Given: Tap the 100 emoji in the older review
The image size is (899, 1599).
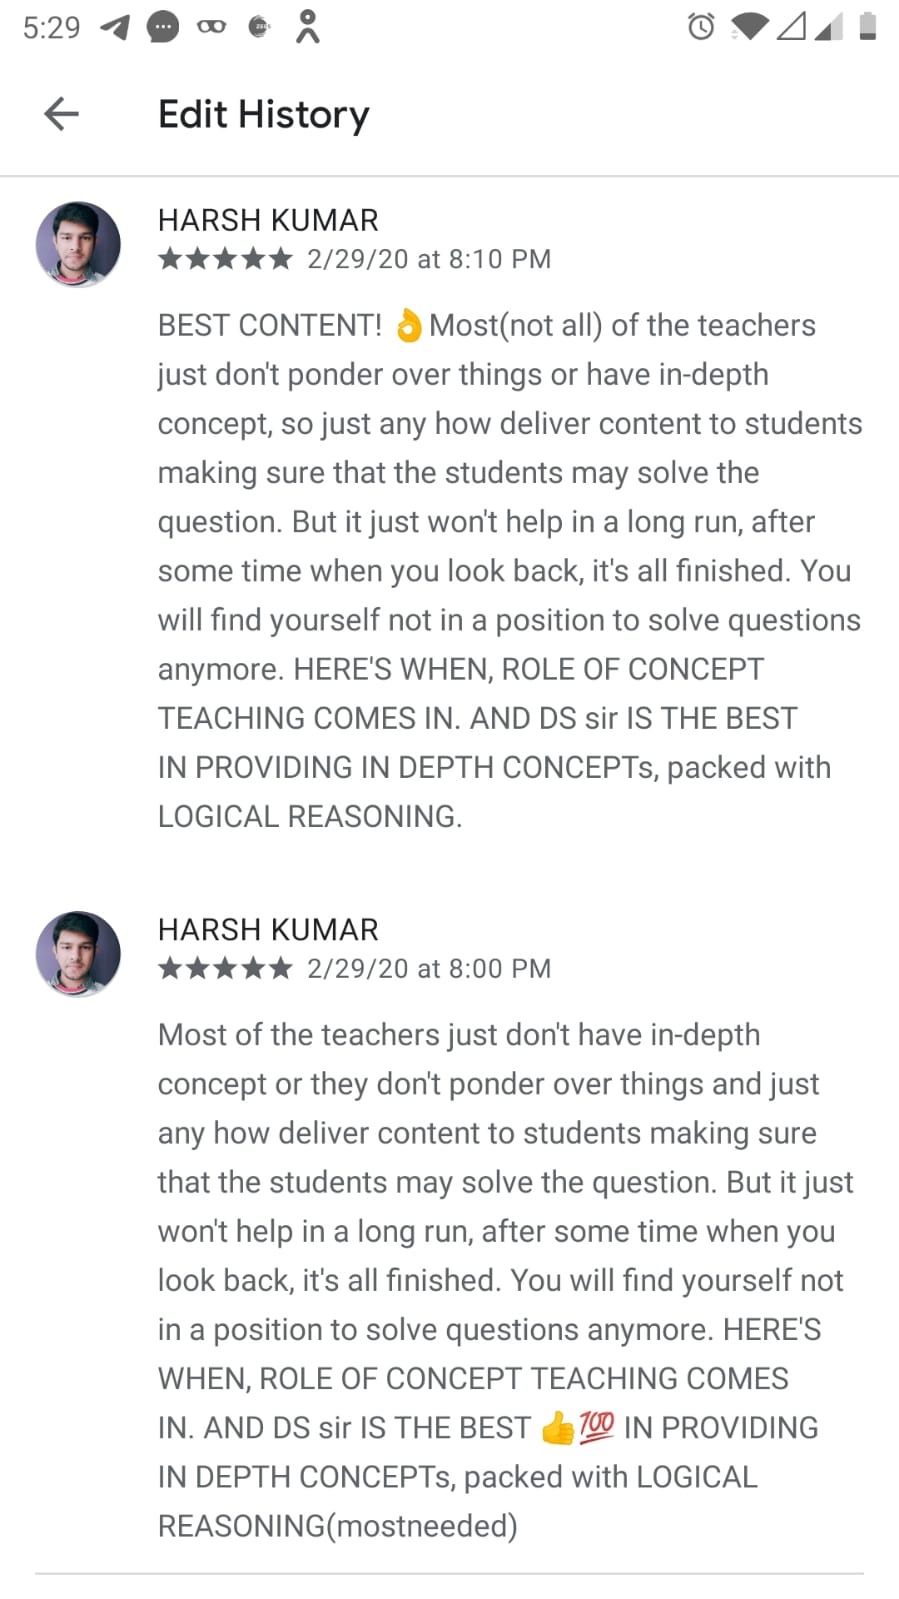Looking at the screenshot, I should tap(597, 1426).
